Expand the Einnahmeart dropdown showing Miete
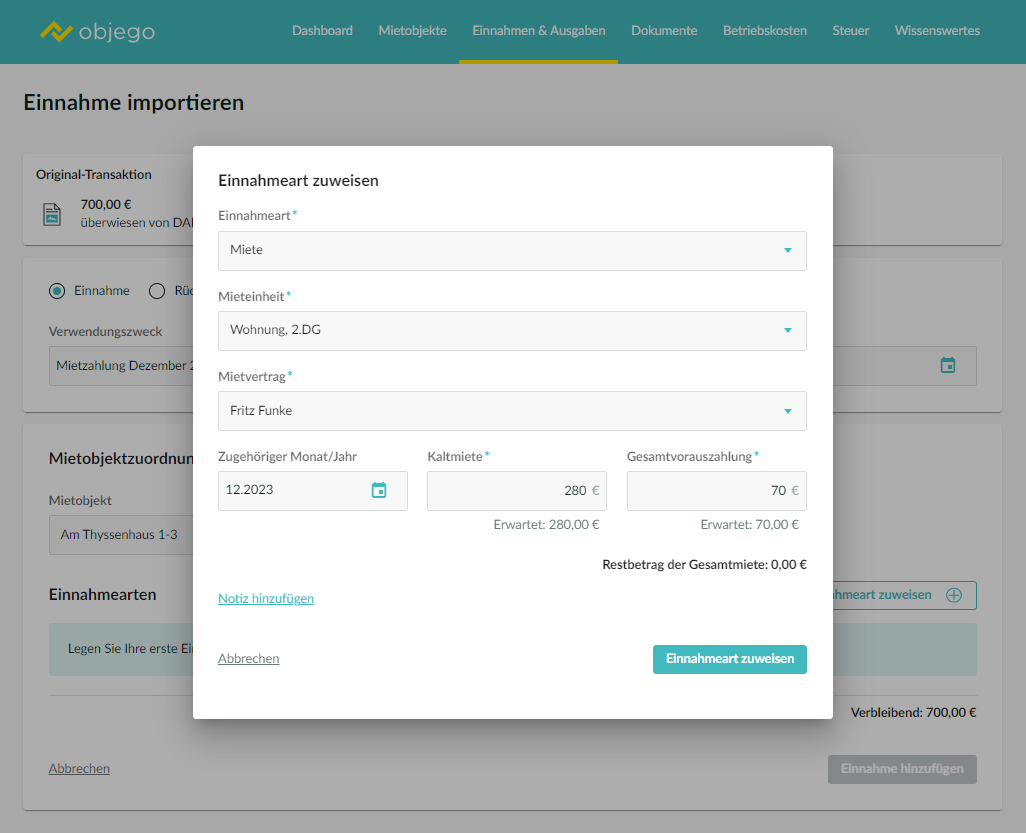The width and height of the screenshot is (1026, 833). [x=512, y=250]
